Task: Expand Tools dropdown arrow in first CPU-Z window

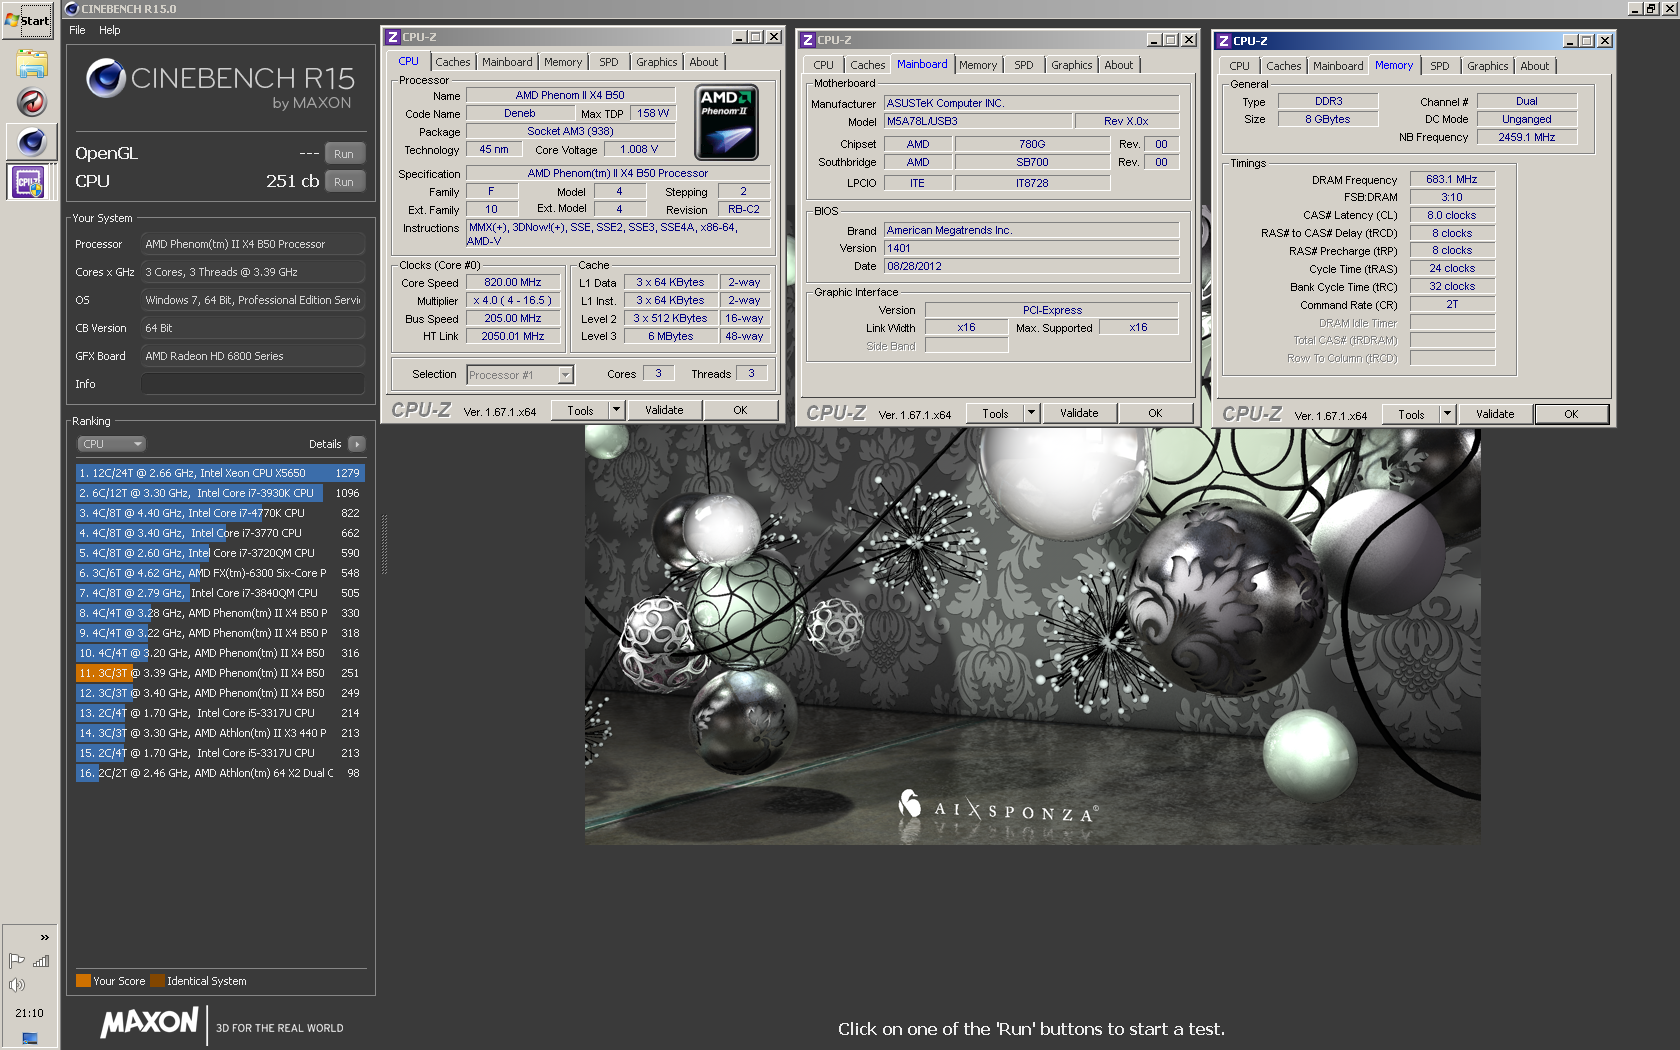Action: point(616,410)
